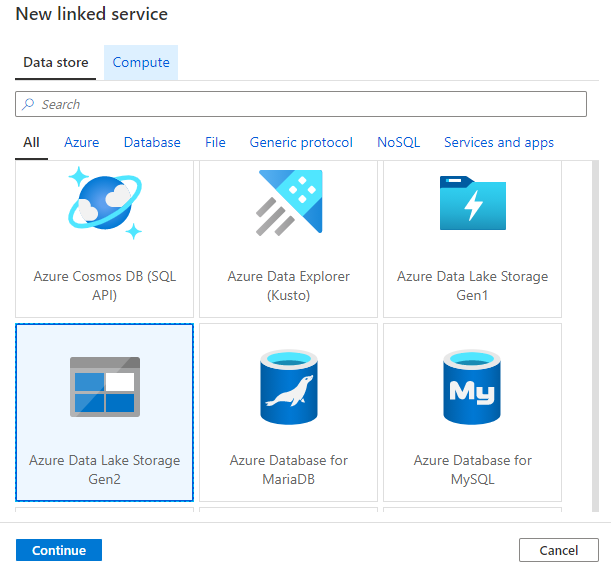This screenshot has height=566, width=611.
Task: Switch to the Compute tab
Action: coord(141,63)
